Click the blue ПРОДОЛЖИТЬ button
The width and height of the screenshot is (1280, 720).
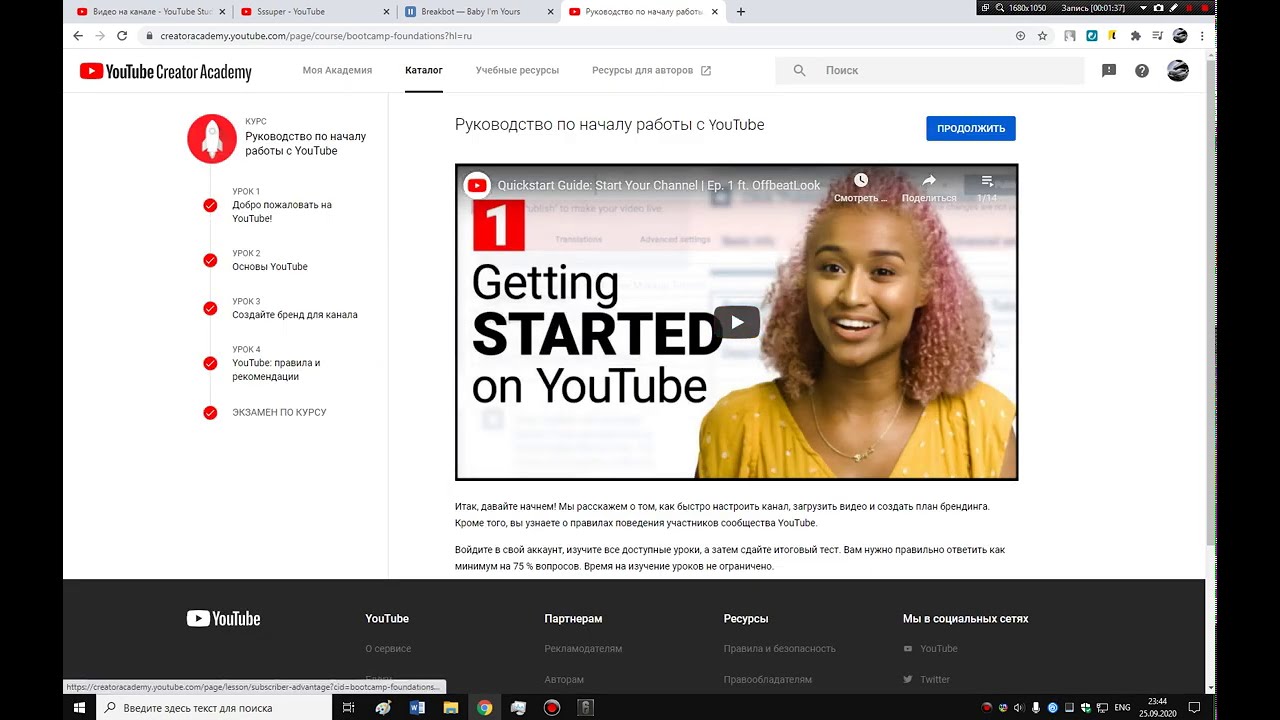coord(971,128)
